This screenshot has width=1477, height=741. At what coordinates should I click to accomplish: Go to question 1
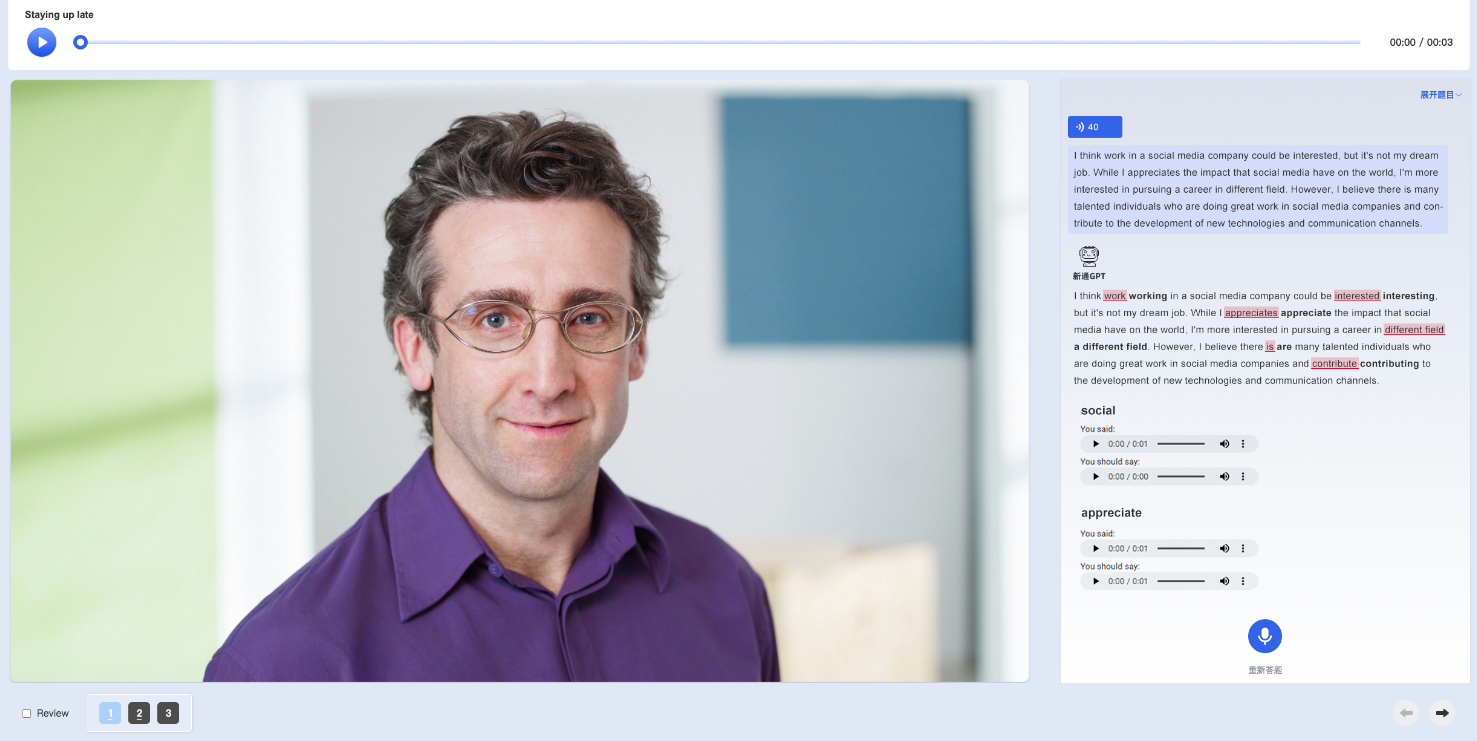tap(110, 713)
